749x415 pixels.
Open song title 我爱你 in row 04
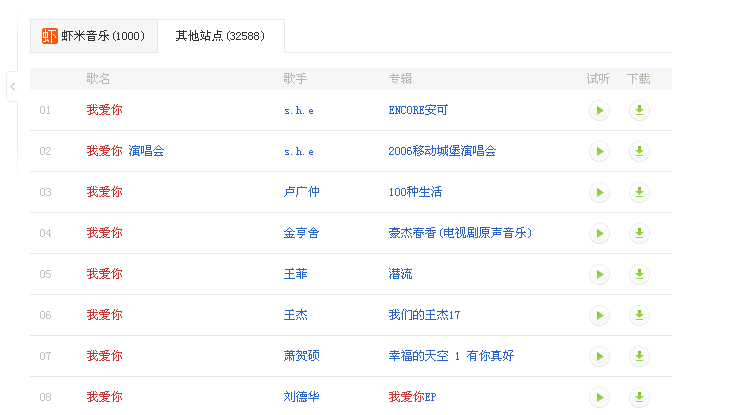click(105, 233)
